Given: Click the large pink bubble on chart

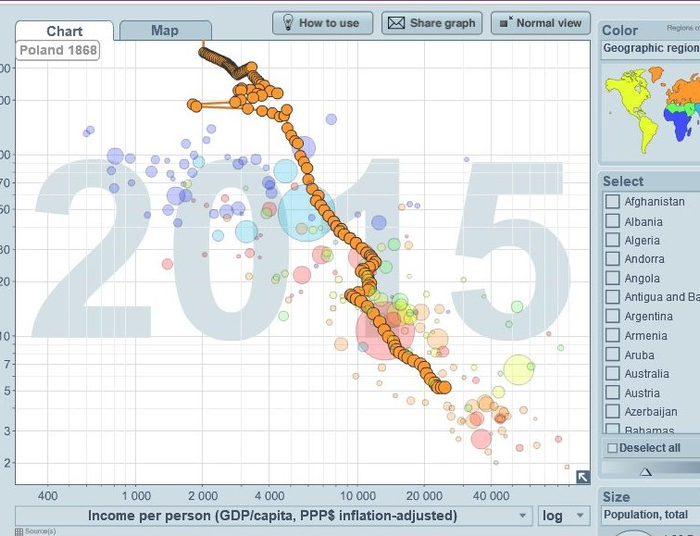Looking at the screenshot, I should point(384,329).
